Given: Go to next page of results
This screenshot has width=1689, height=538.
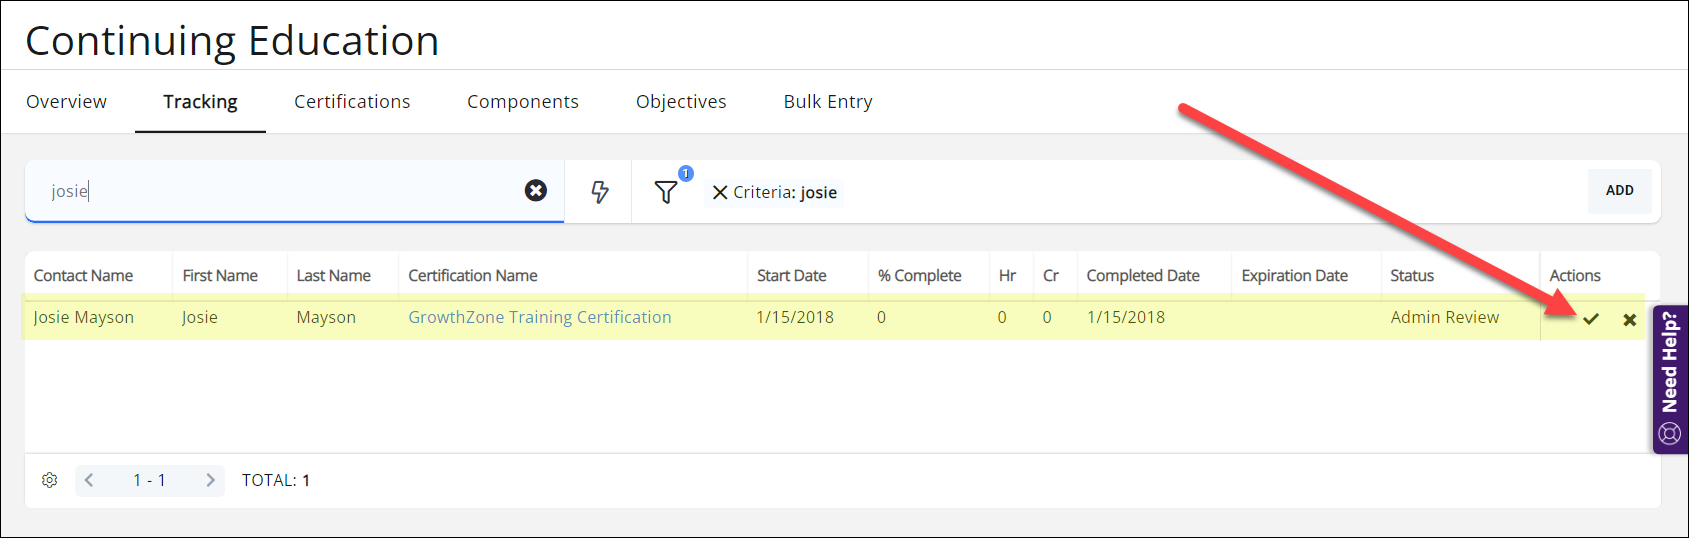Looking at the screenshot, I should (210, 480).
